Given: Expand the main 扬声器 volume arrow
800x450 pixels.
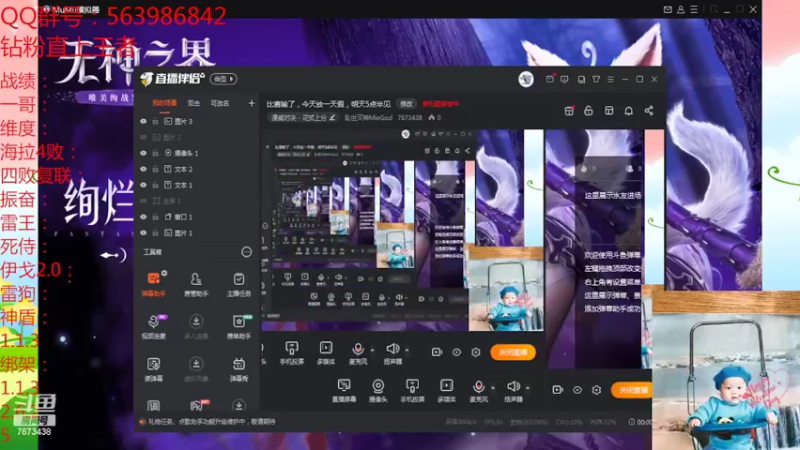Looking at the screenshot, I should point(528,388).
